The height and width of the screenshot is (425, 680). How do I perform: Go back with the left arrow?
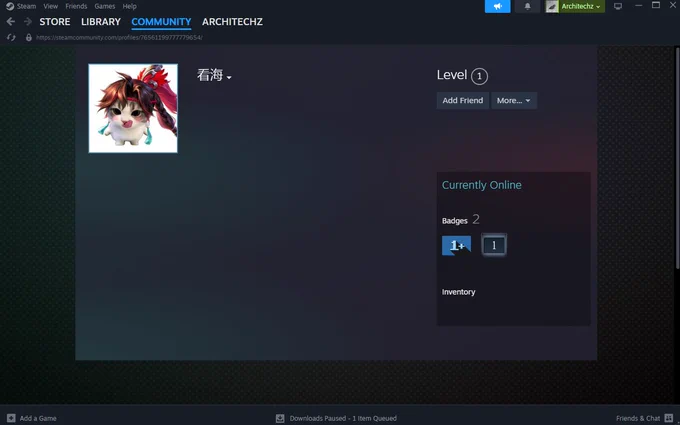pyautogui.click(x=11, y=22)
